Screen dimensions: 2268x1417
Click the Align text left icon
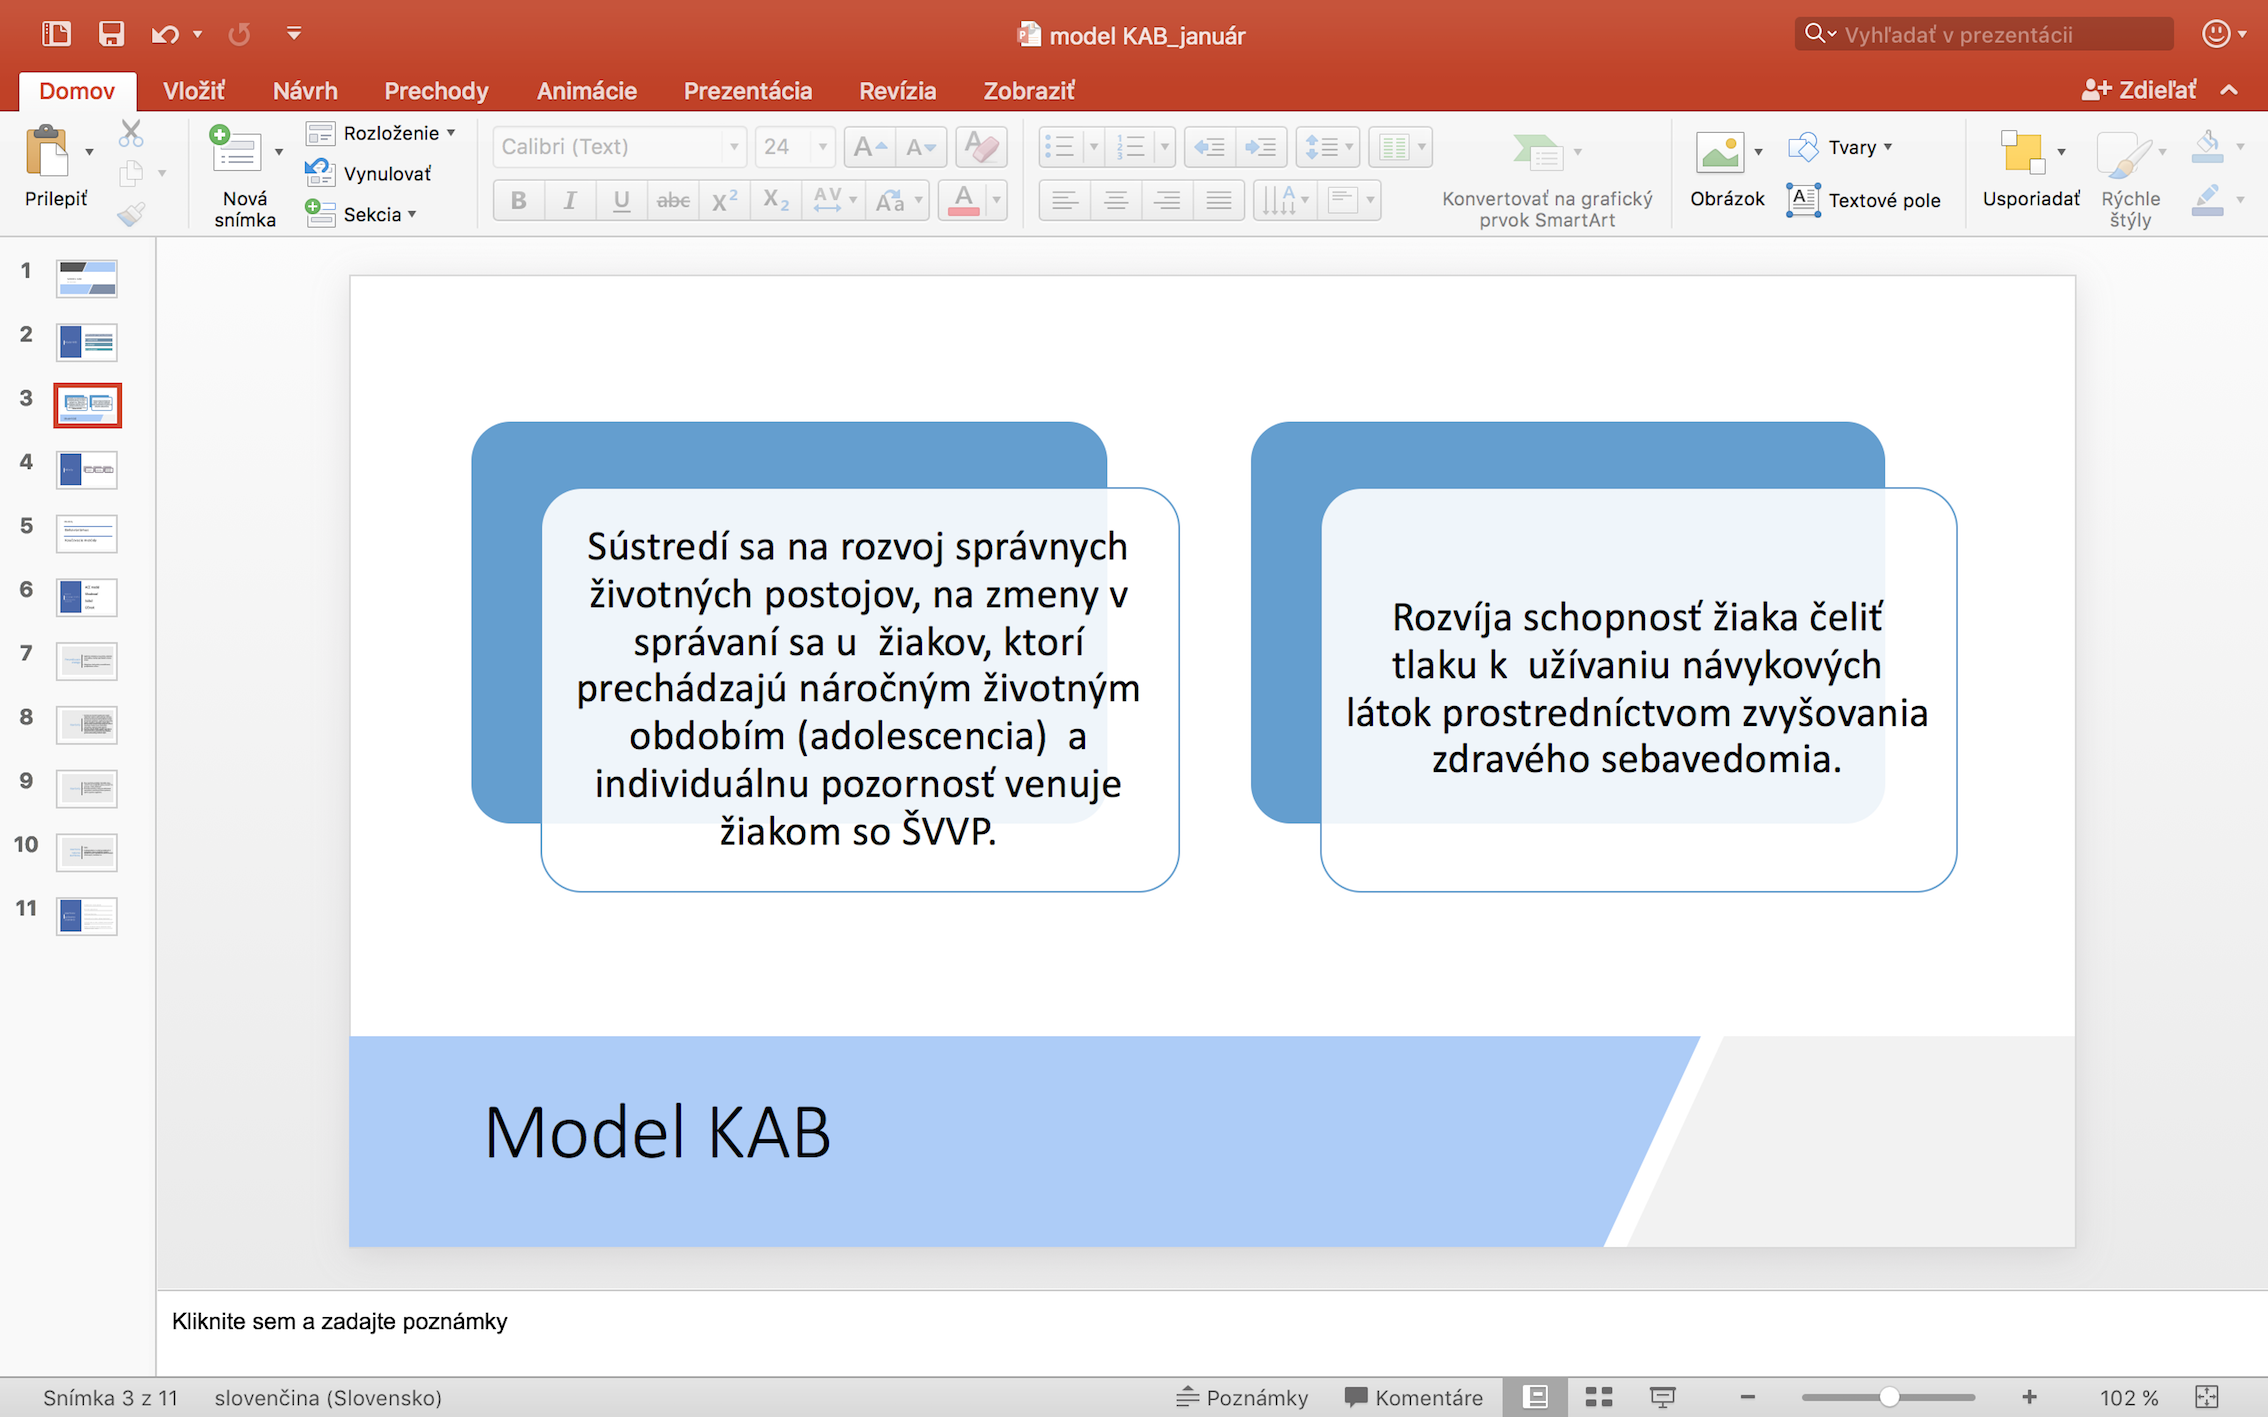(1065, 200)
